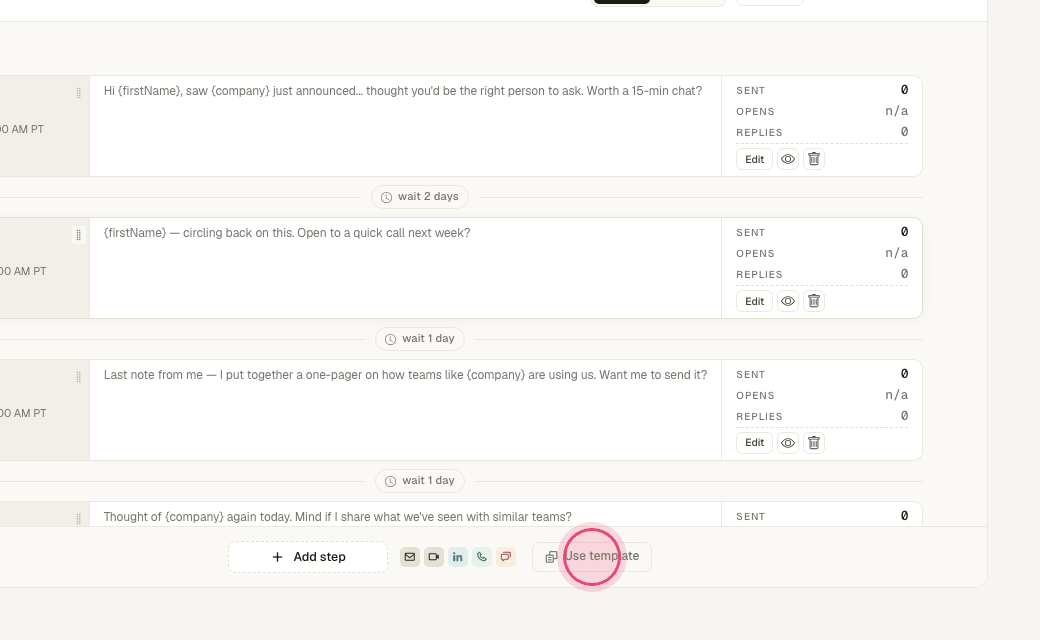This screenshot has height=640, width=1040.
Task: Preview the 'Hi {firstName}, saw {company}' step
Action: (x=788, y=159)
